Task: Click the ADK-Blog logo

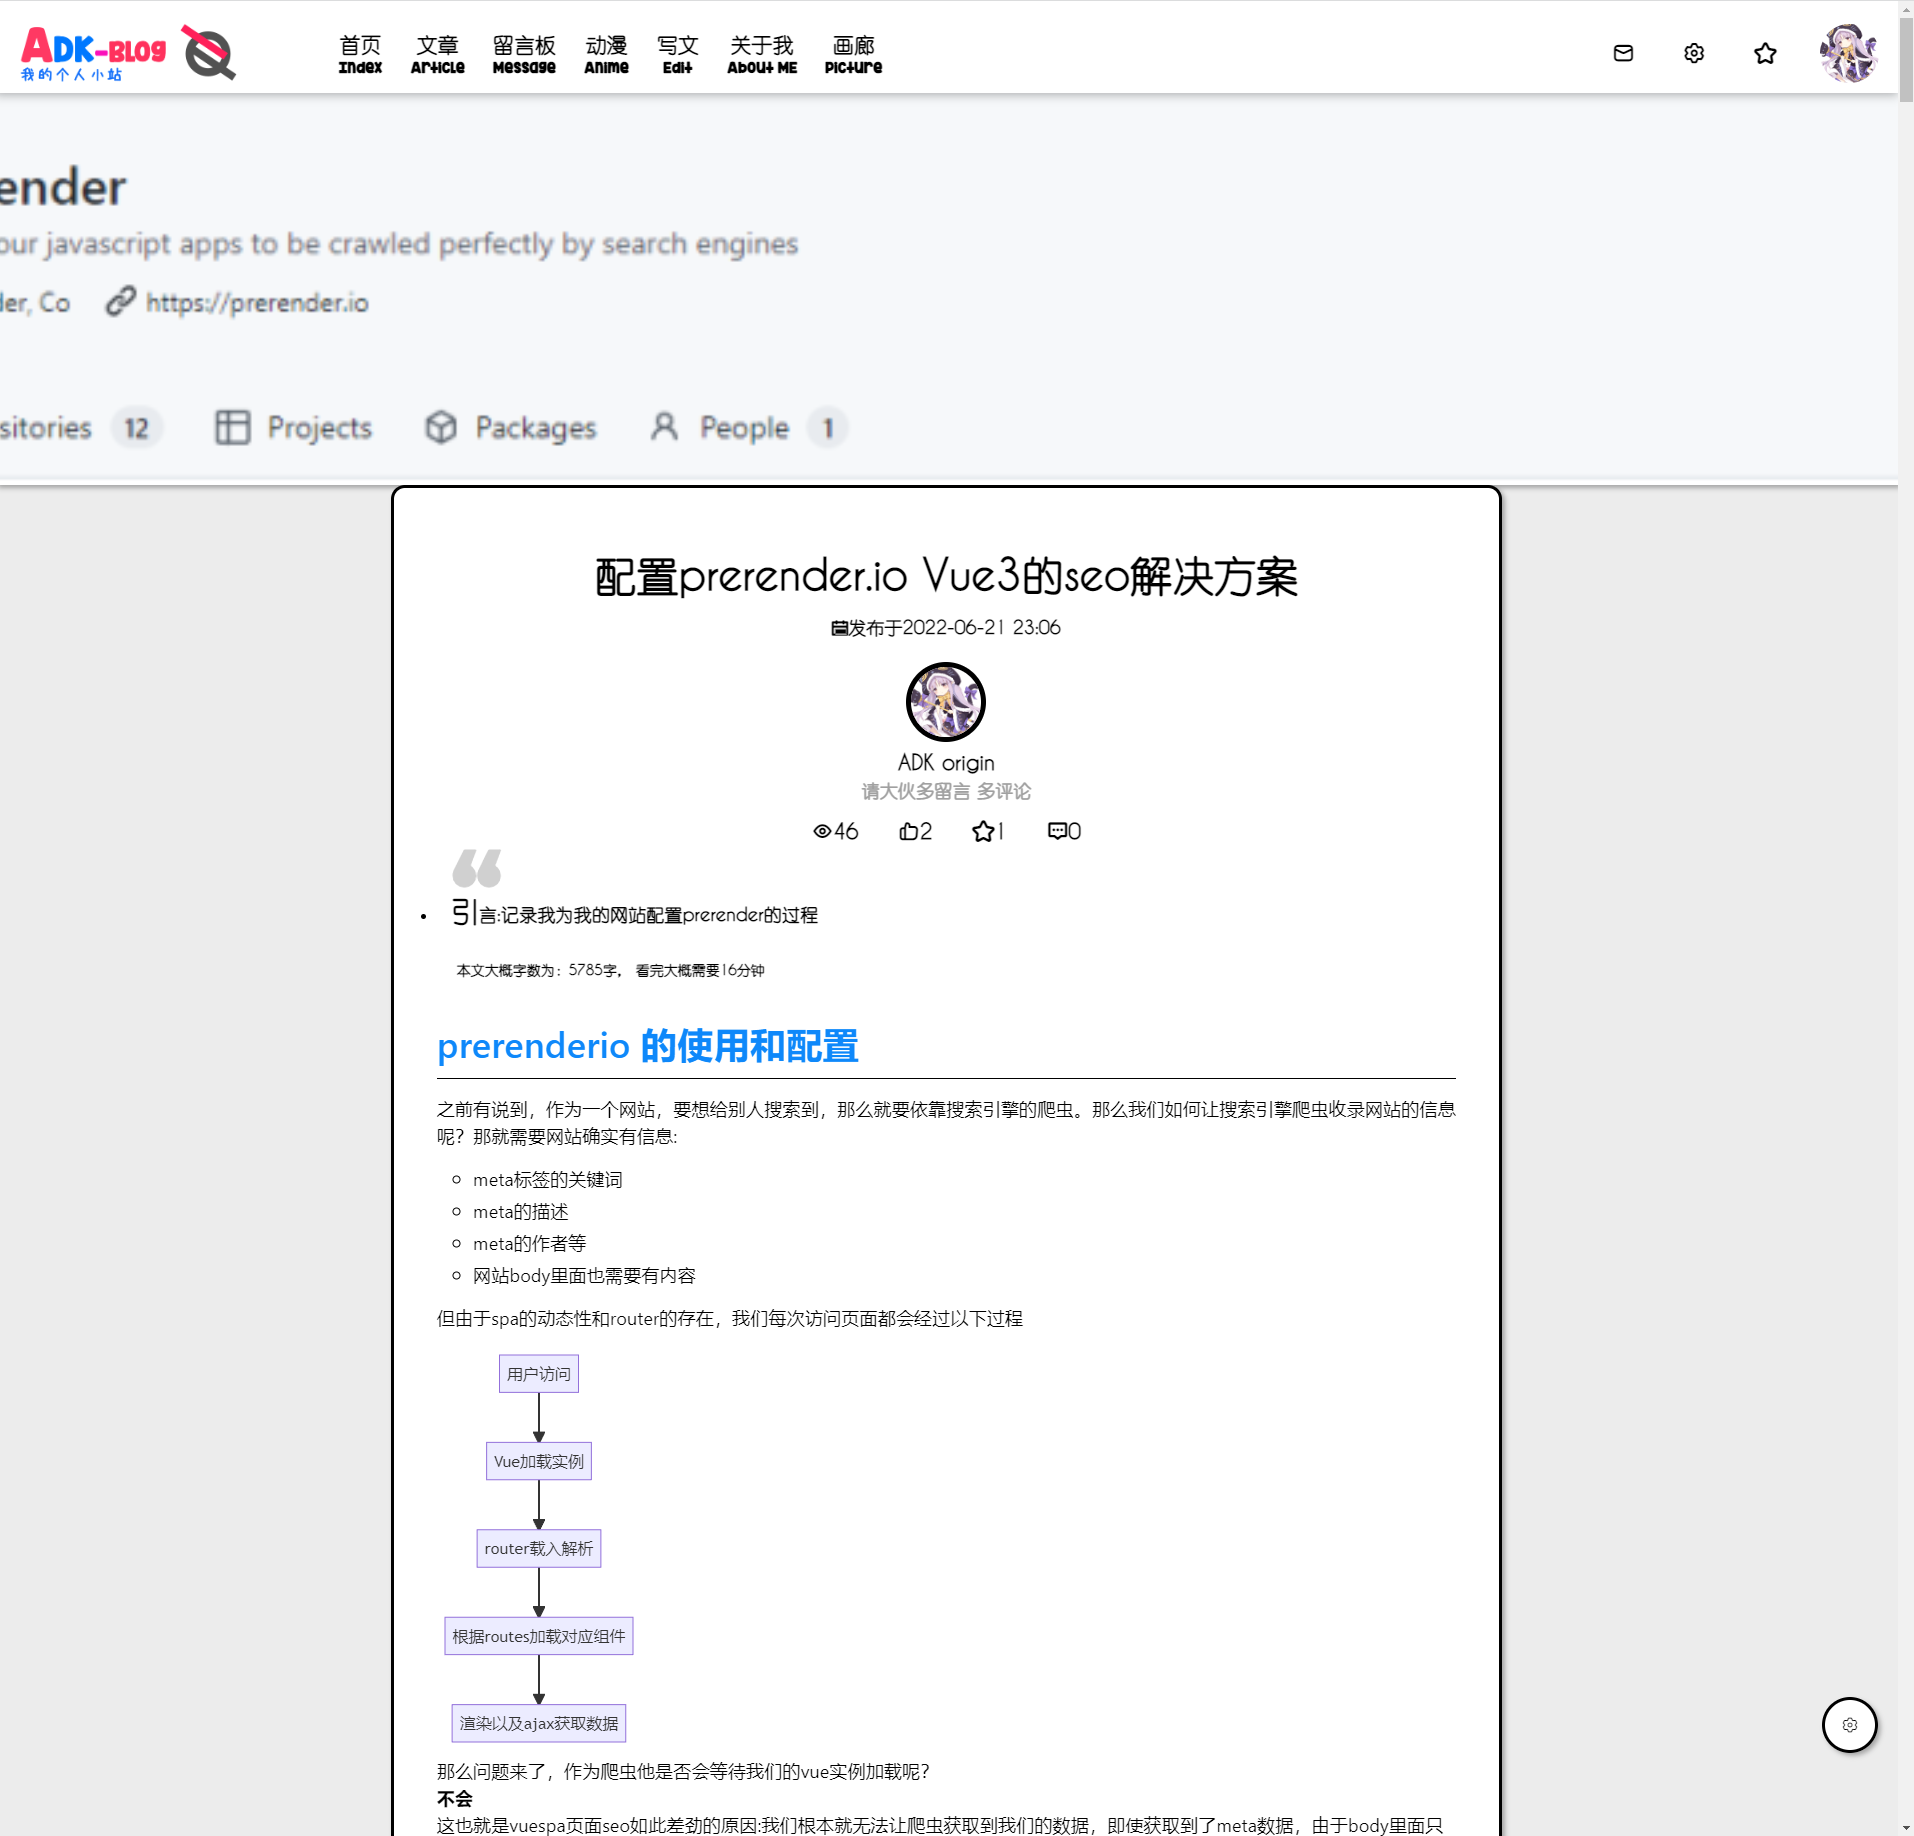Action: pos(94,53)
